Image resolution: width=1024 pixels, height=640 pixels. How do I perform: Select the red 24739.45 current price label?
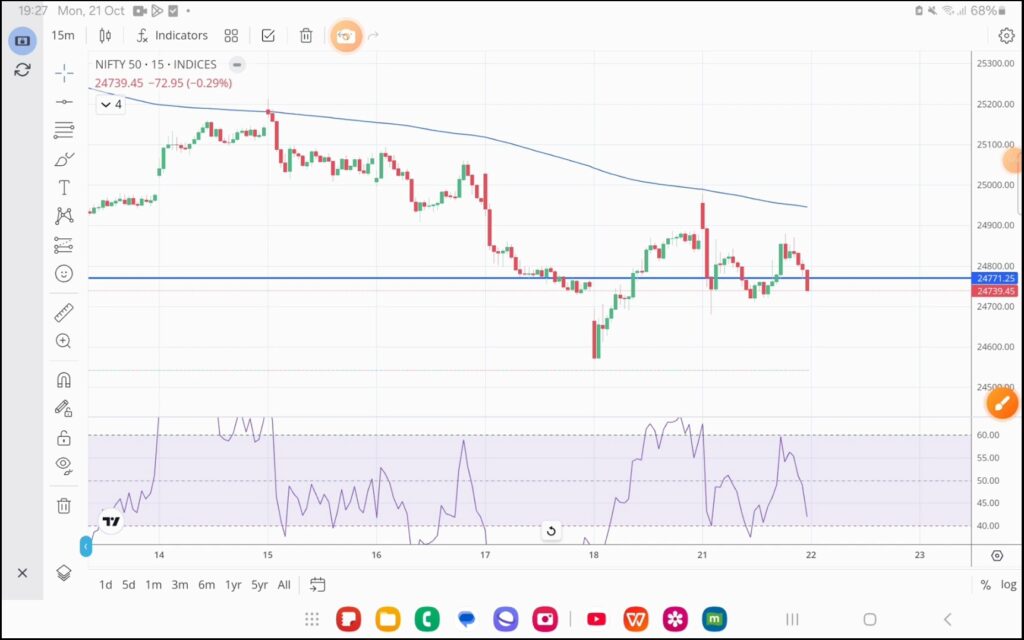coord(995,291)
